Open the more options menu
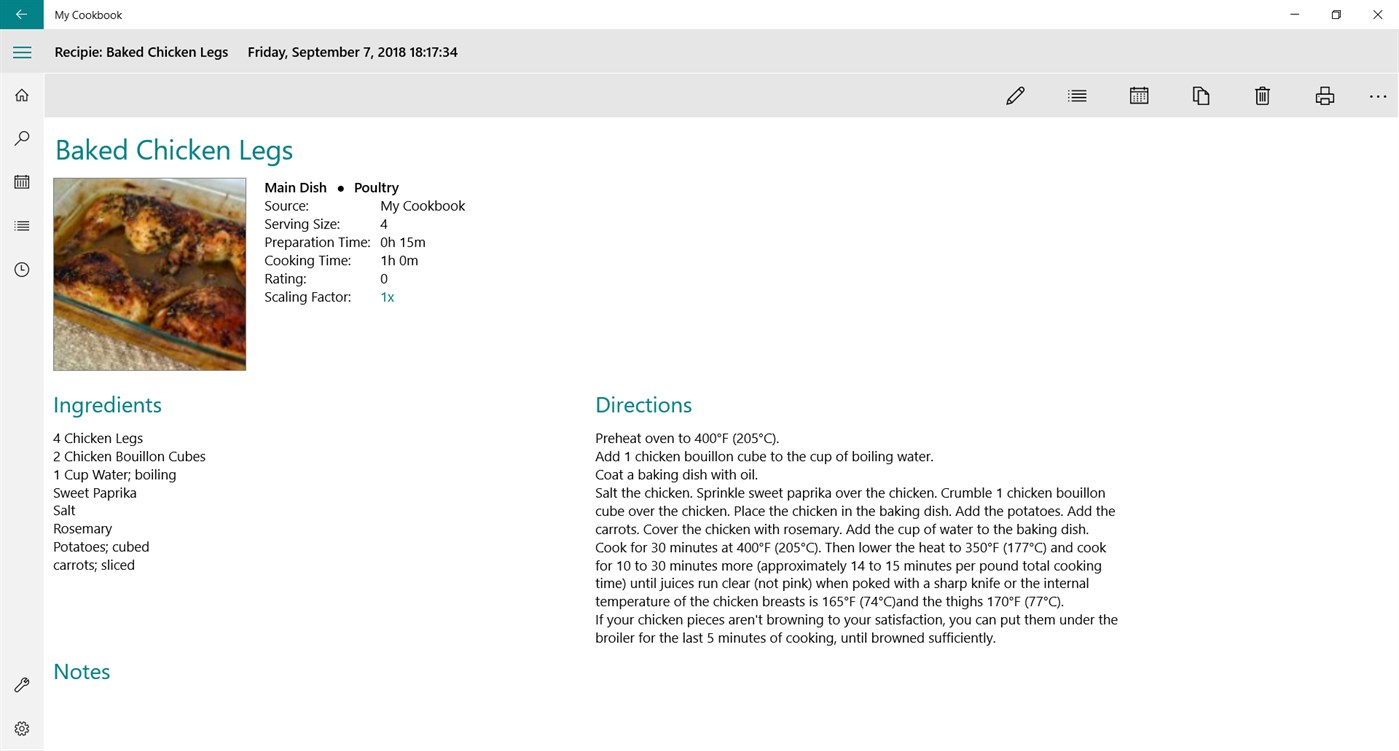 [1378, 95]
